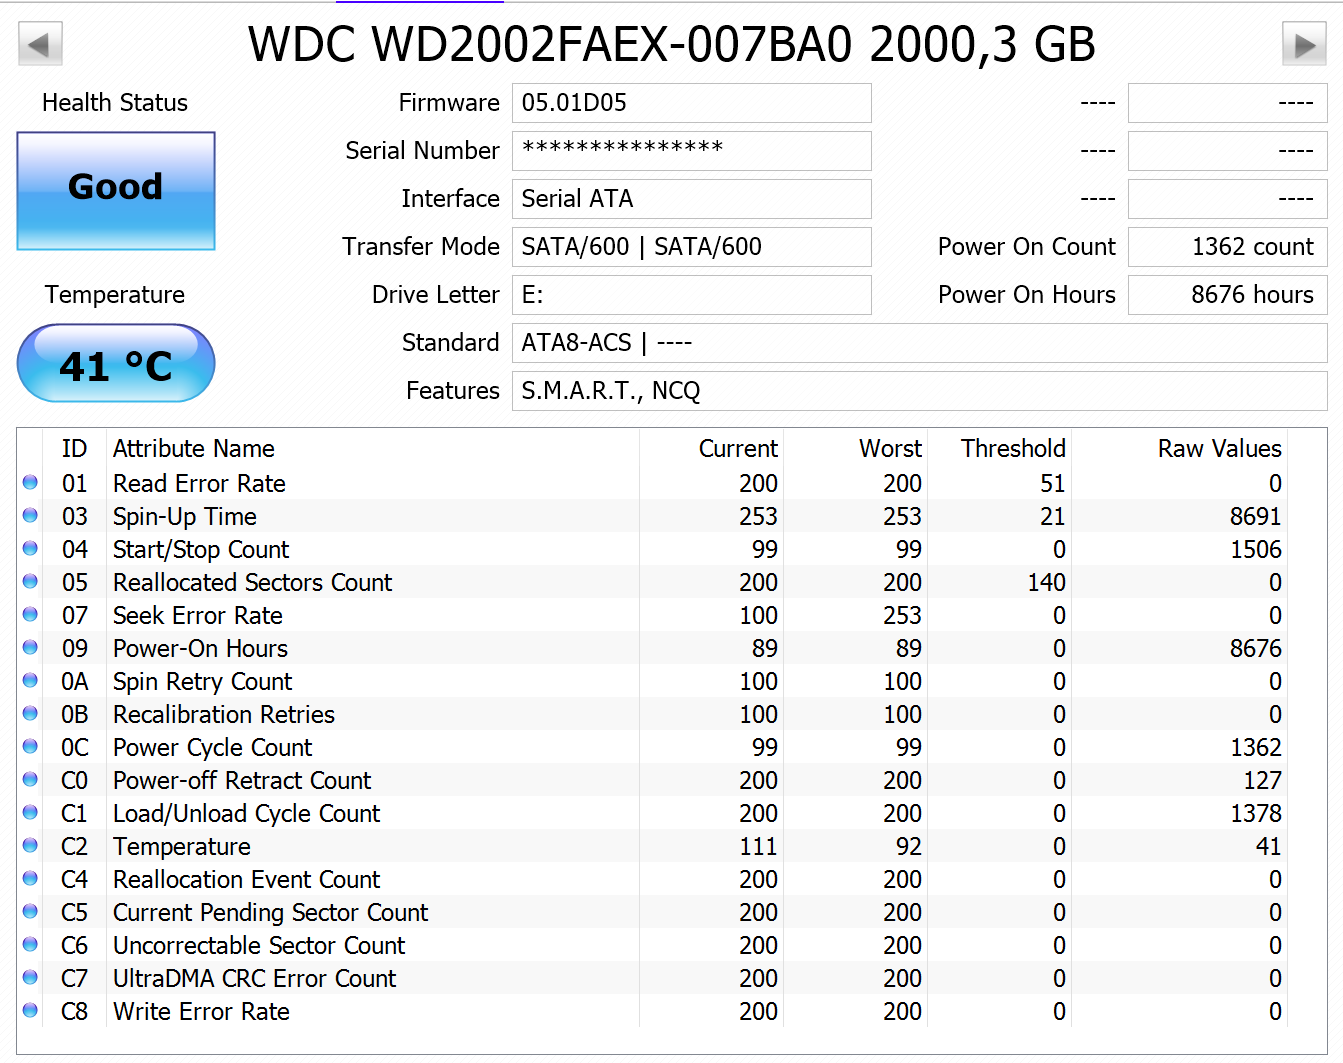
Task: Click the status dot for Spin Retry Count
Action: (x=30, y=680)
